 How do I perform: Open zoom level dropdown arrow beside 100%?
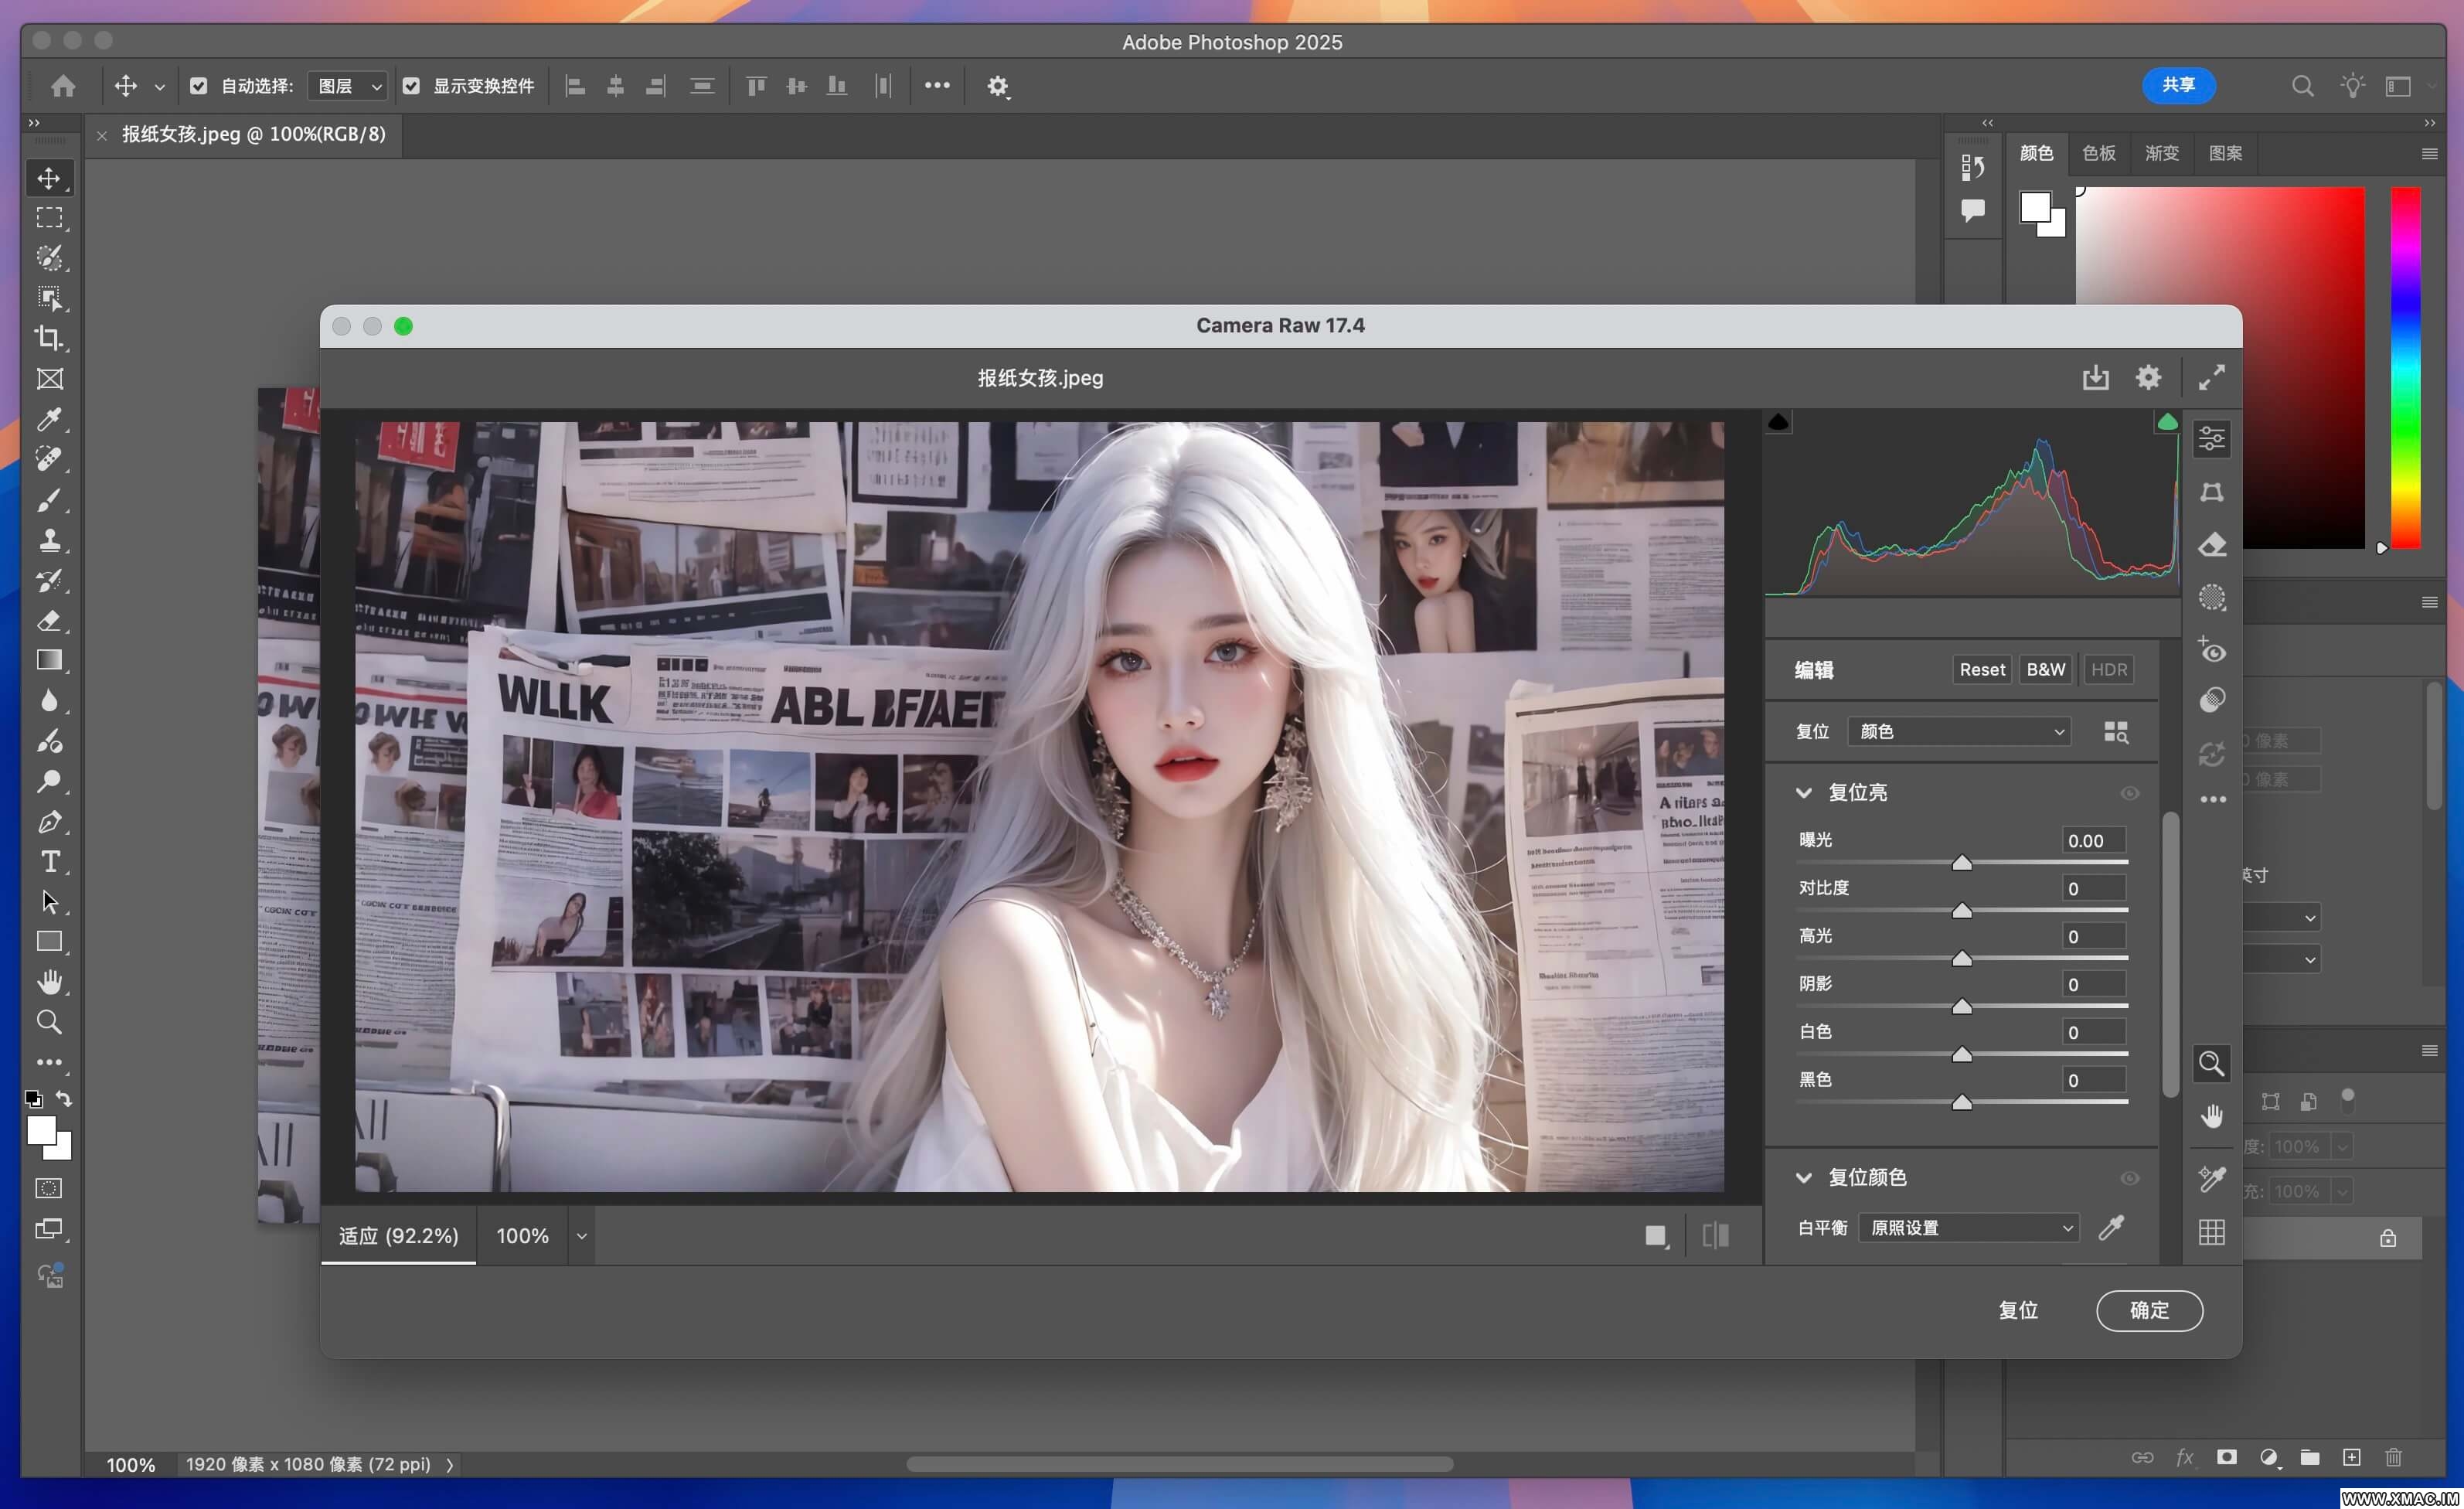pyautogui.click(x=581, y=1236)
